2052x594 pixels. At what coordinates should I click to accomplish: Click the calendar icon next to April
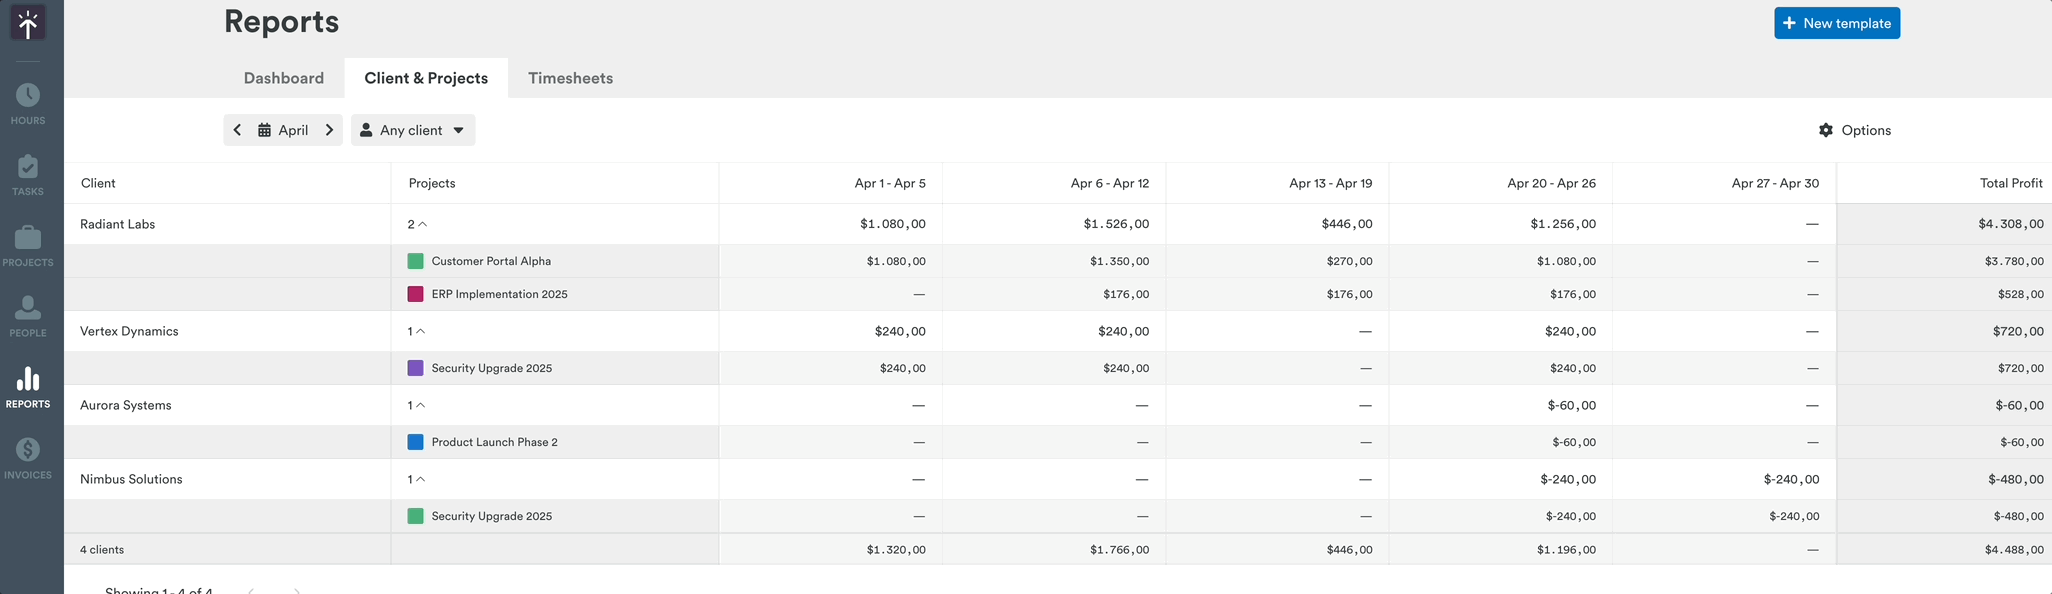coord(264,130)
